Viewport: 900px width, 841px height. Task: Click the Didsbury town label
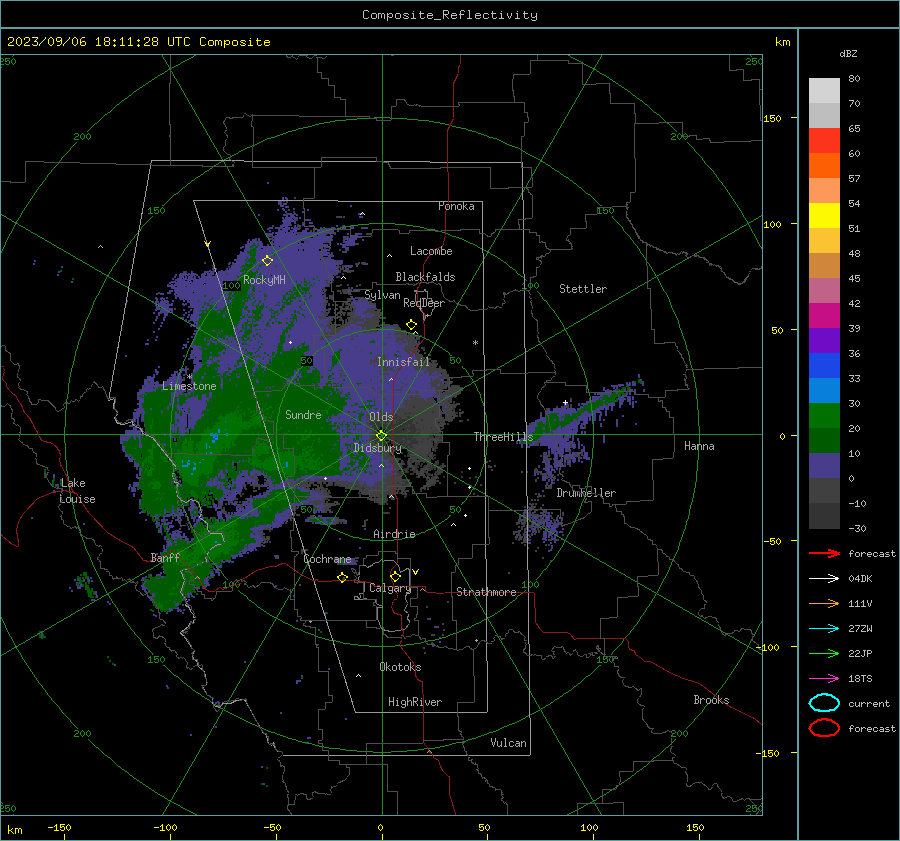(x=377, y=448)
